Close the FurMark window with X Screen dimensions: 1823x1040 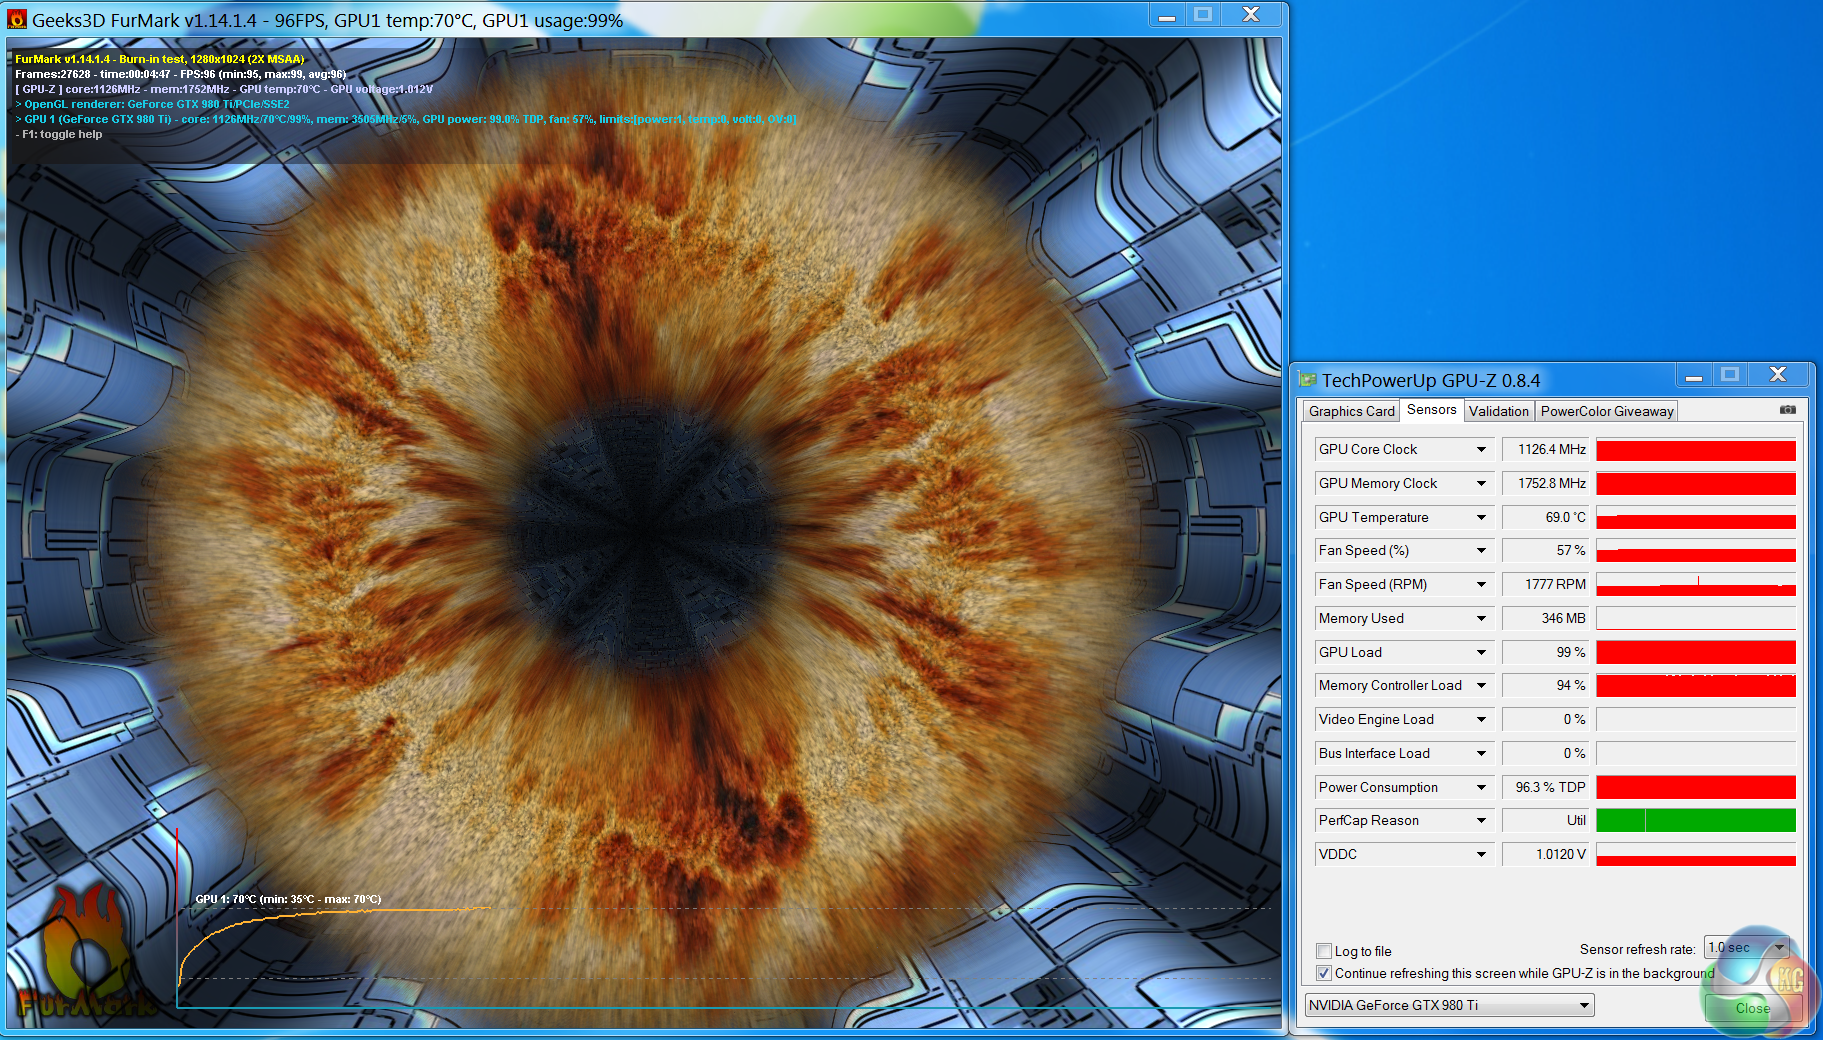[1250, 15]
